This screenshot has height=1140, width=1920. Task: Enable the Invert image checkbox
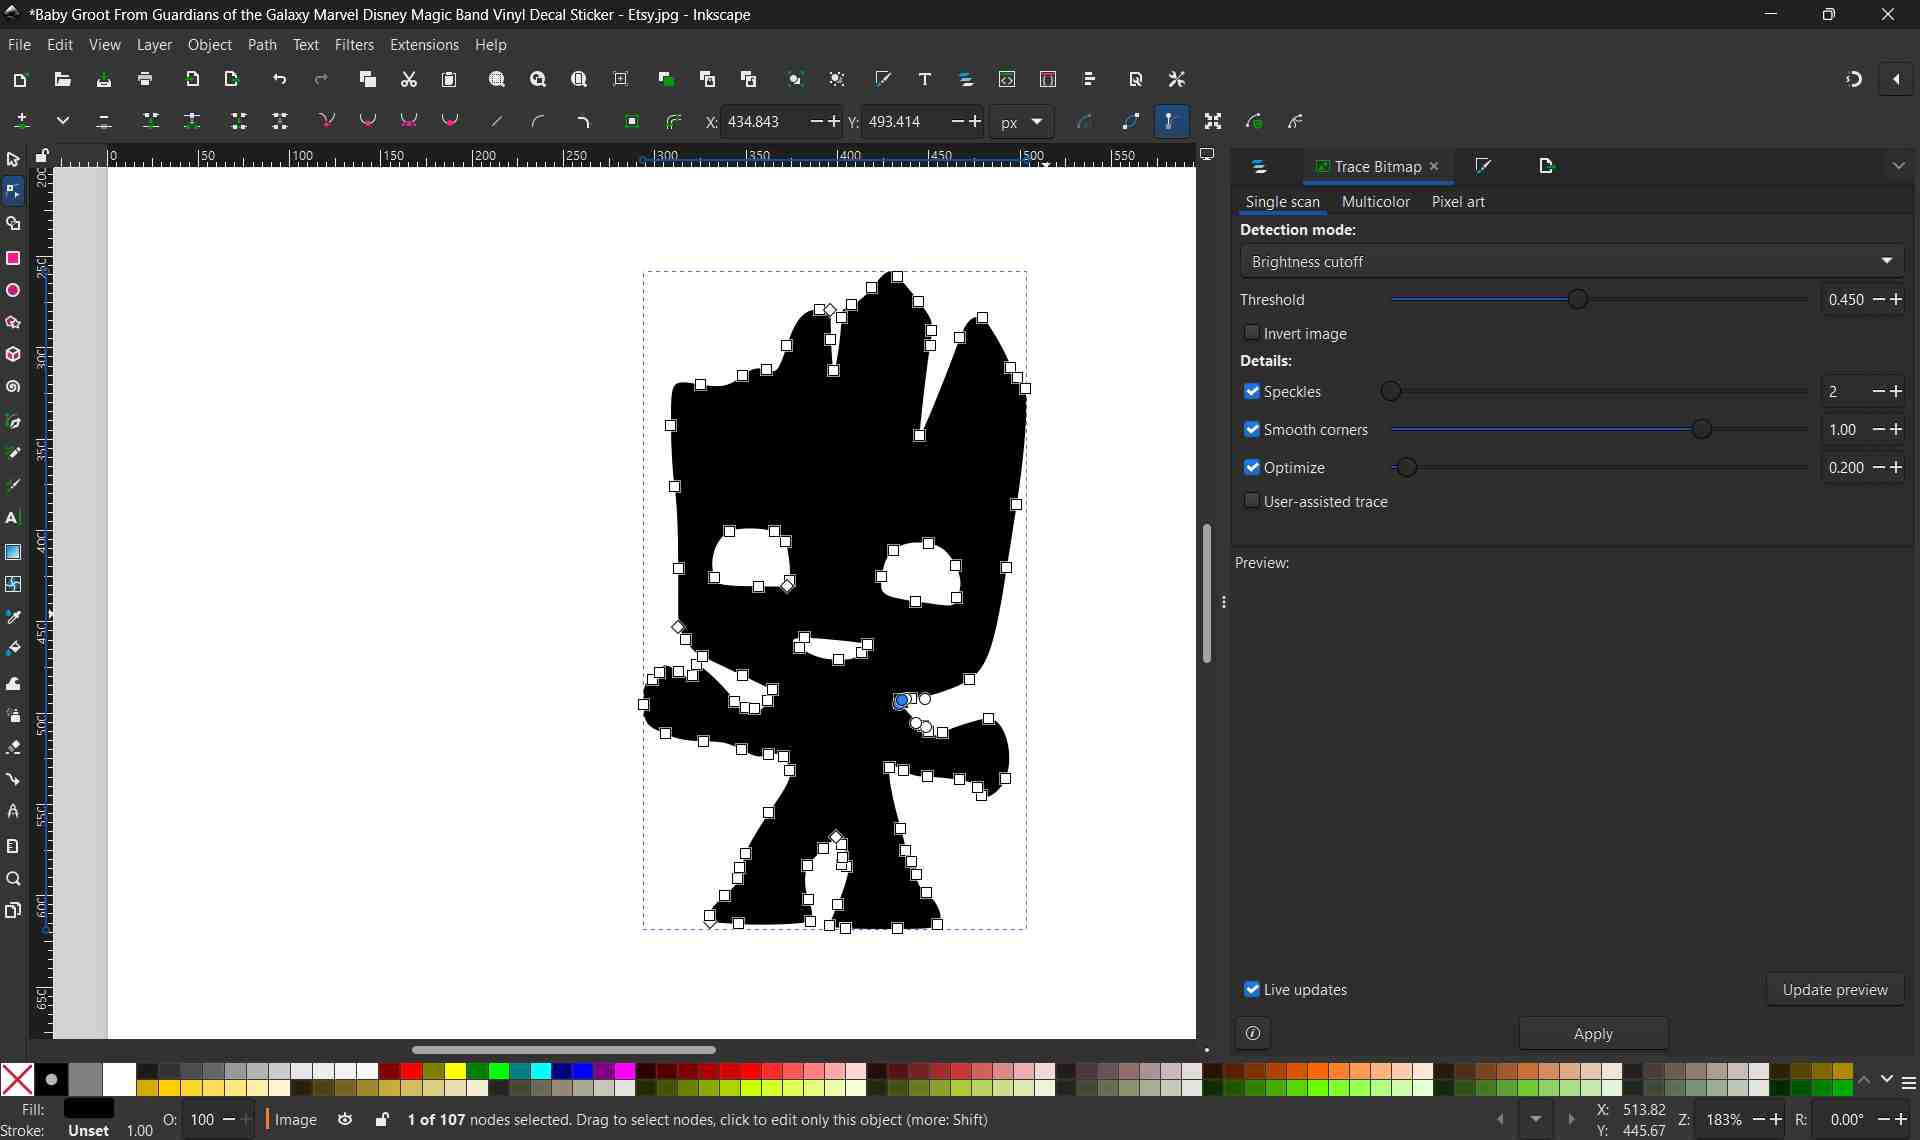[1251, 333]
